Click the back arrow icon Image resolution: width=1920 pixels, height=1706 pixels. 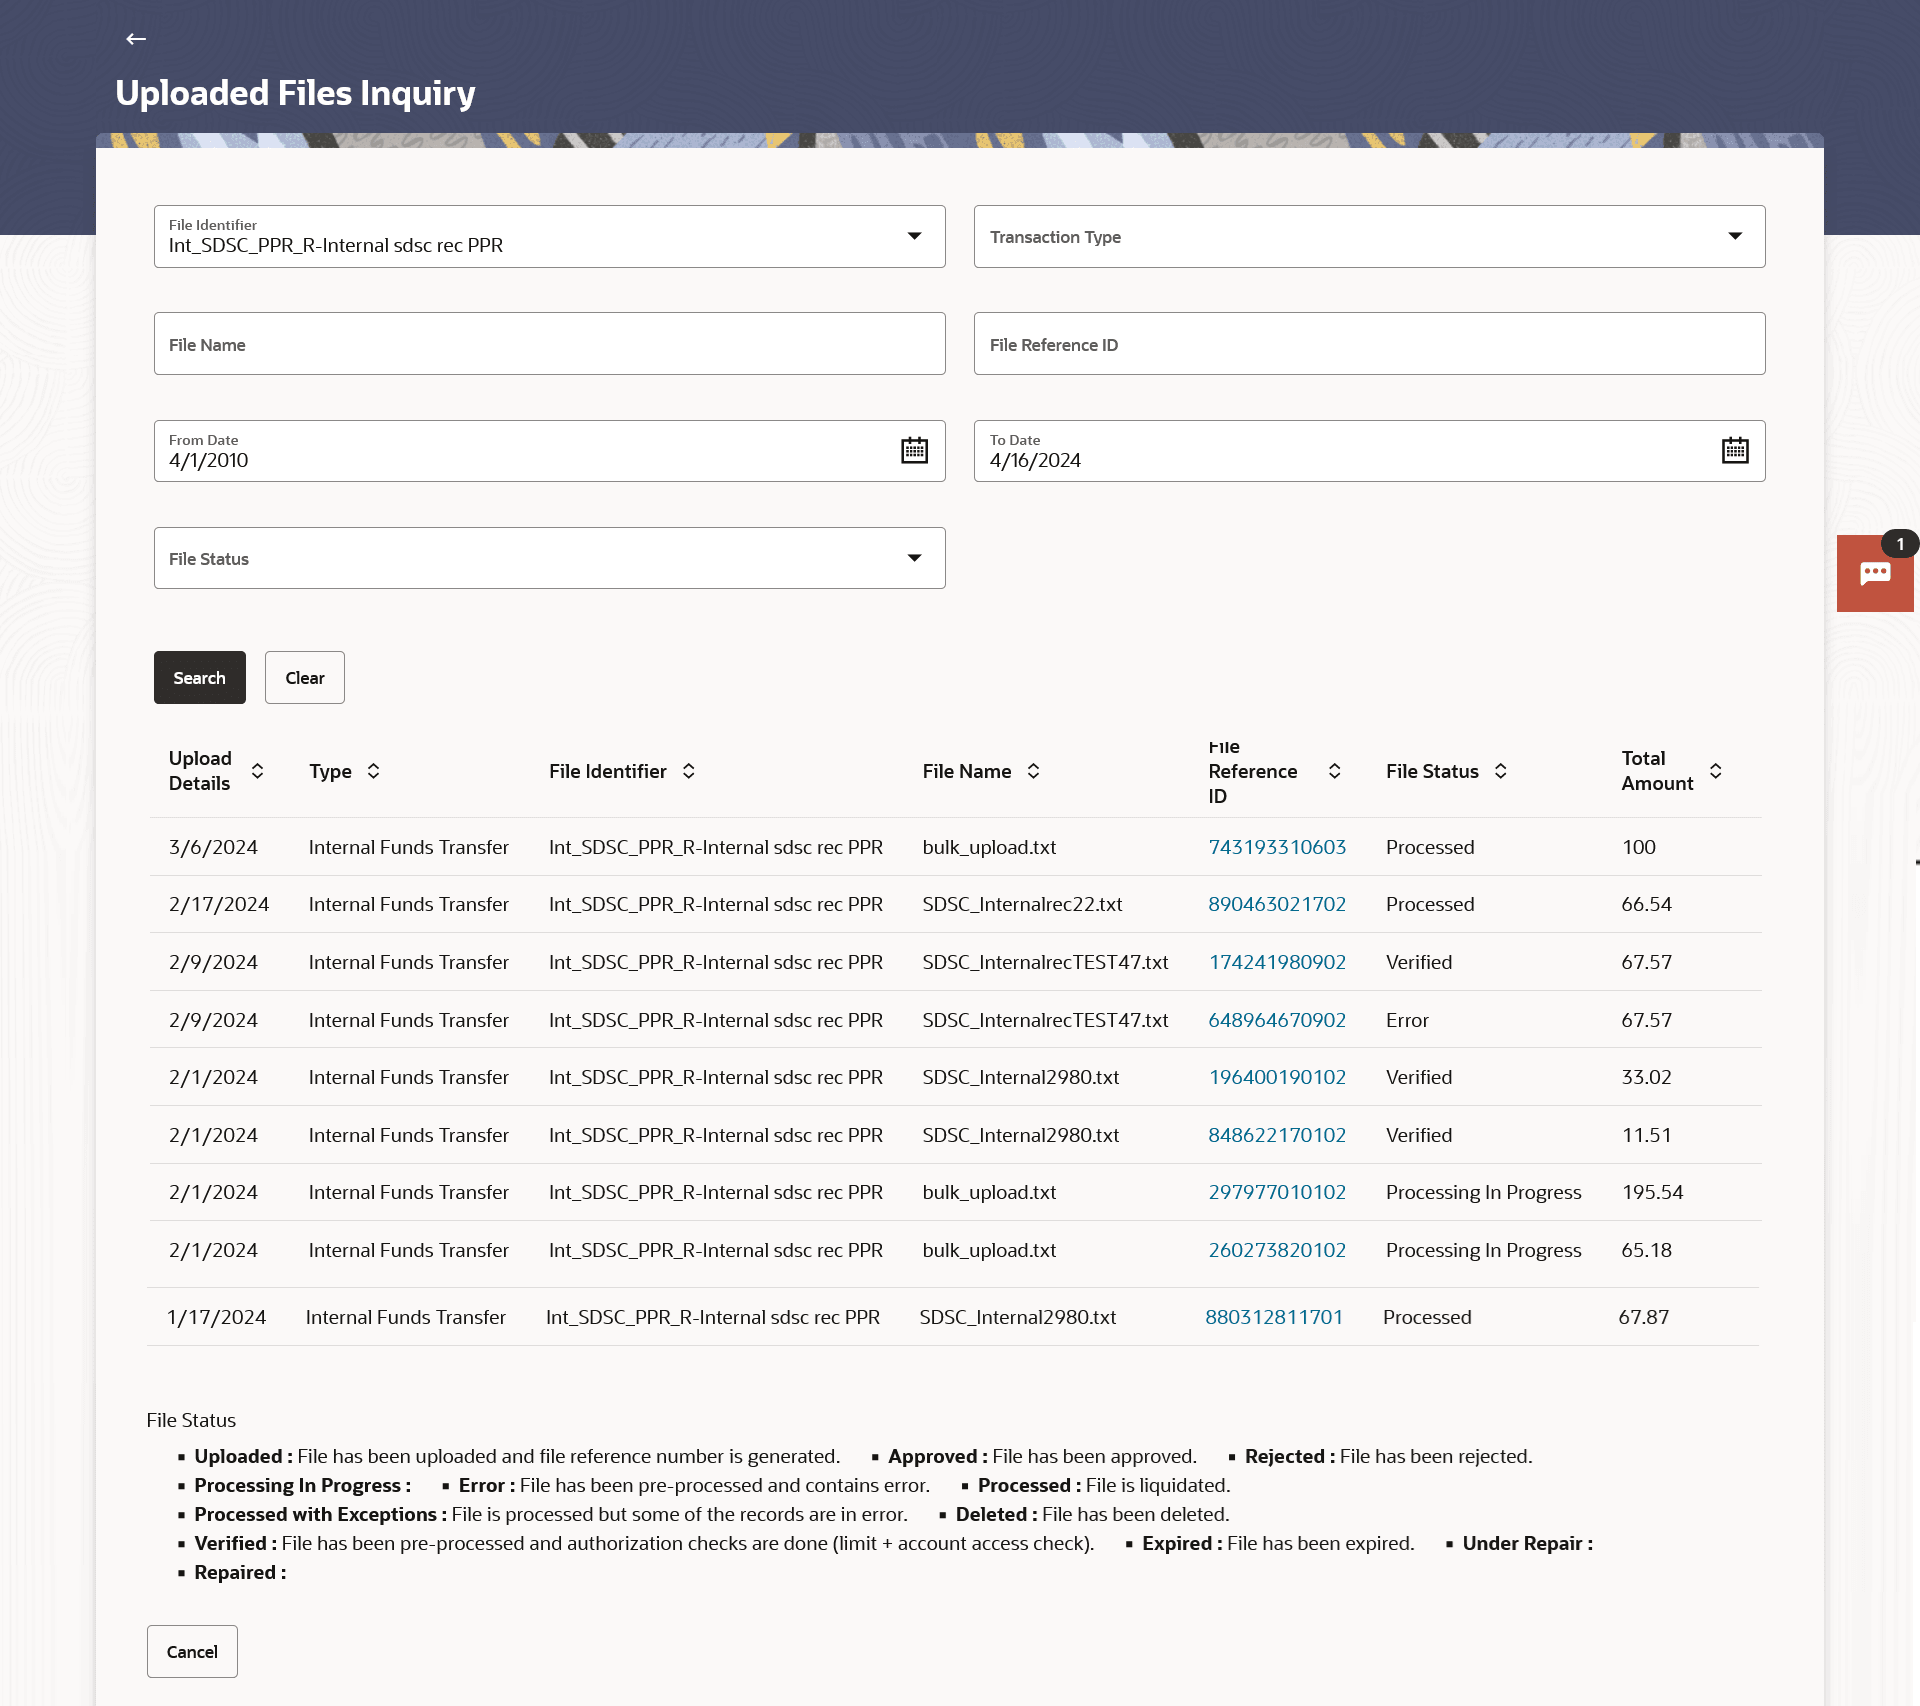(136, 39)
